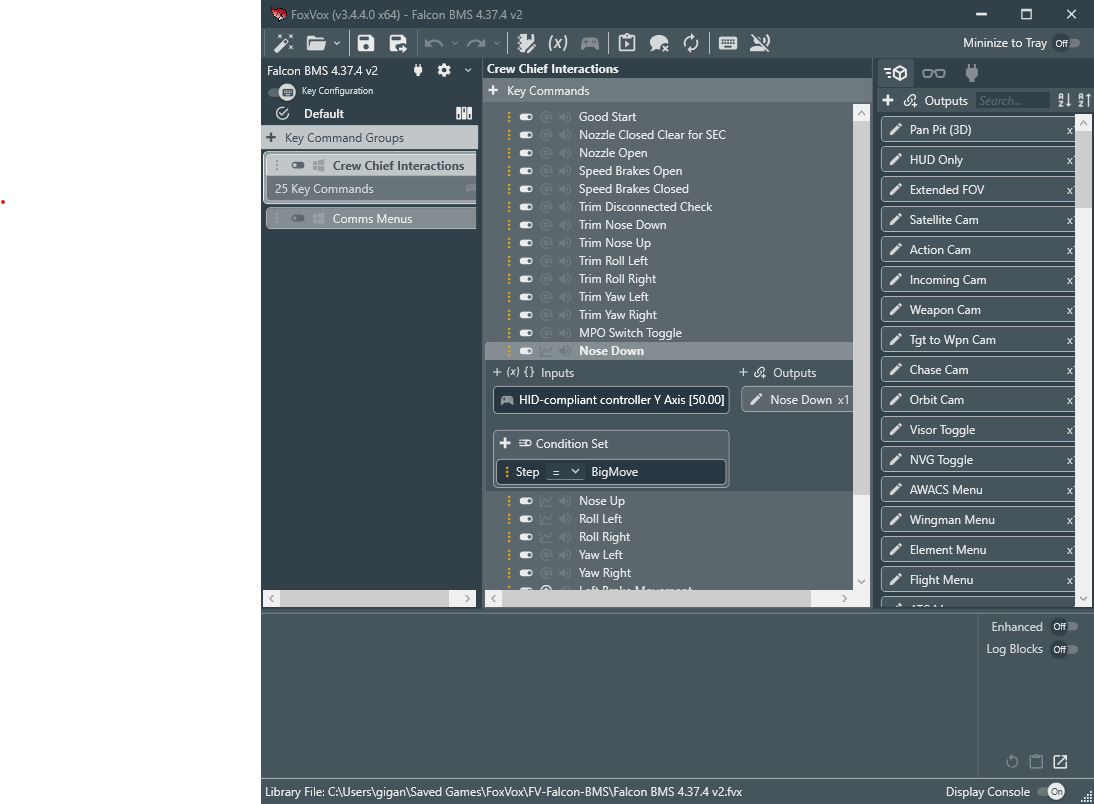Expand chevron beside Falcon BMS settings gear

pyautogui.click(x=468, y=70)
